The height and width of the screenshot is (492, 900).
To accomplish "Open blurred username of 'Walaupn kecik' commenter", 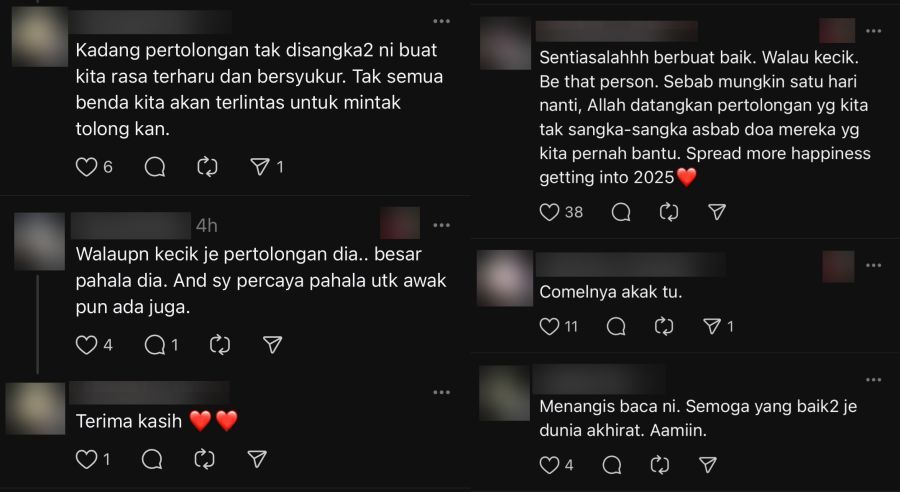I will (x=131, y=226).
